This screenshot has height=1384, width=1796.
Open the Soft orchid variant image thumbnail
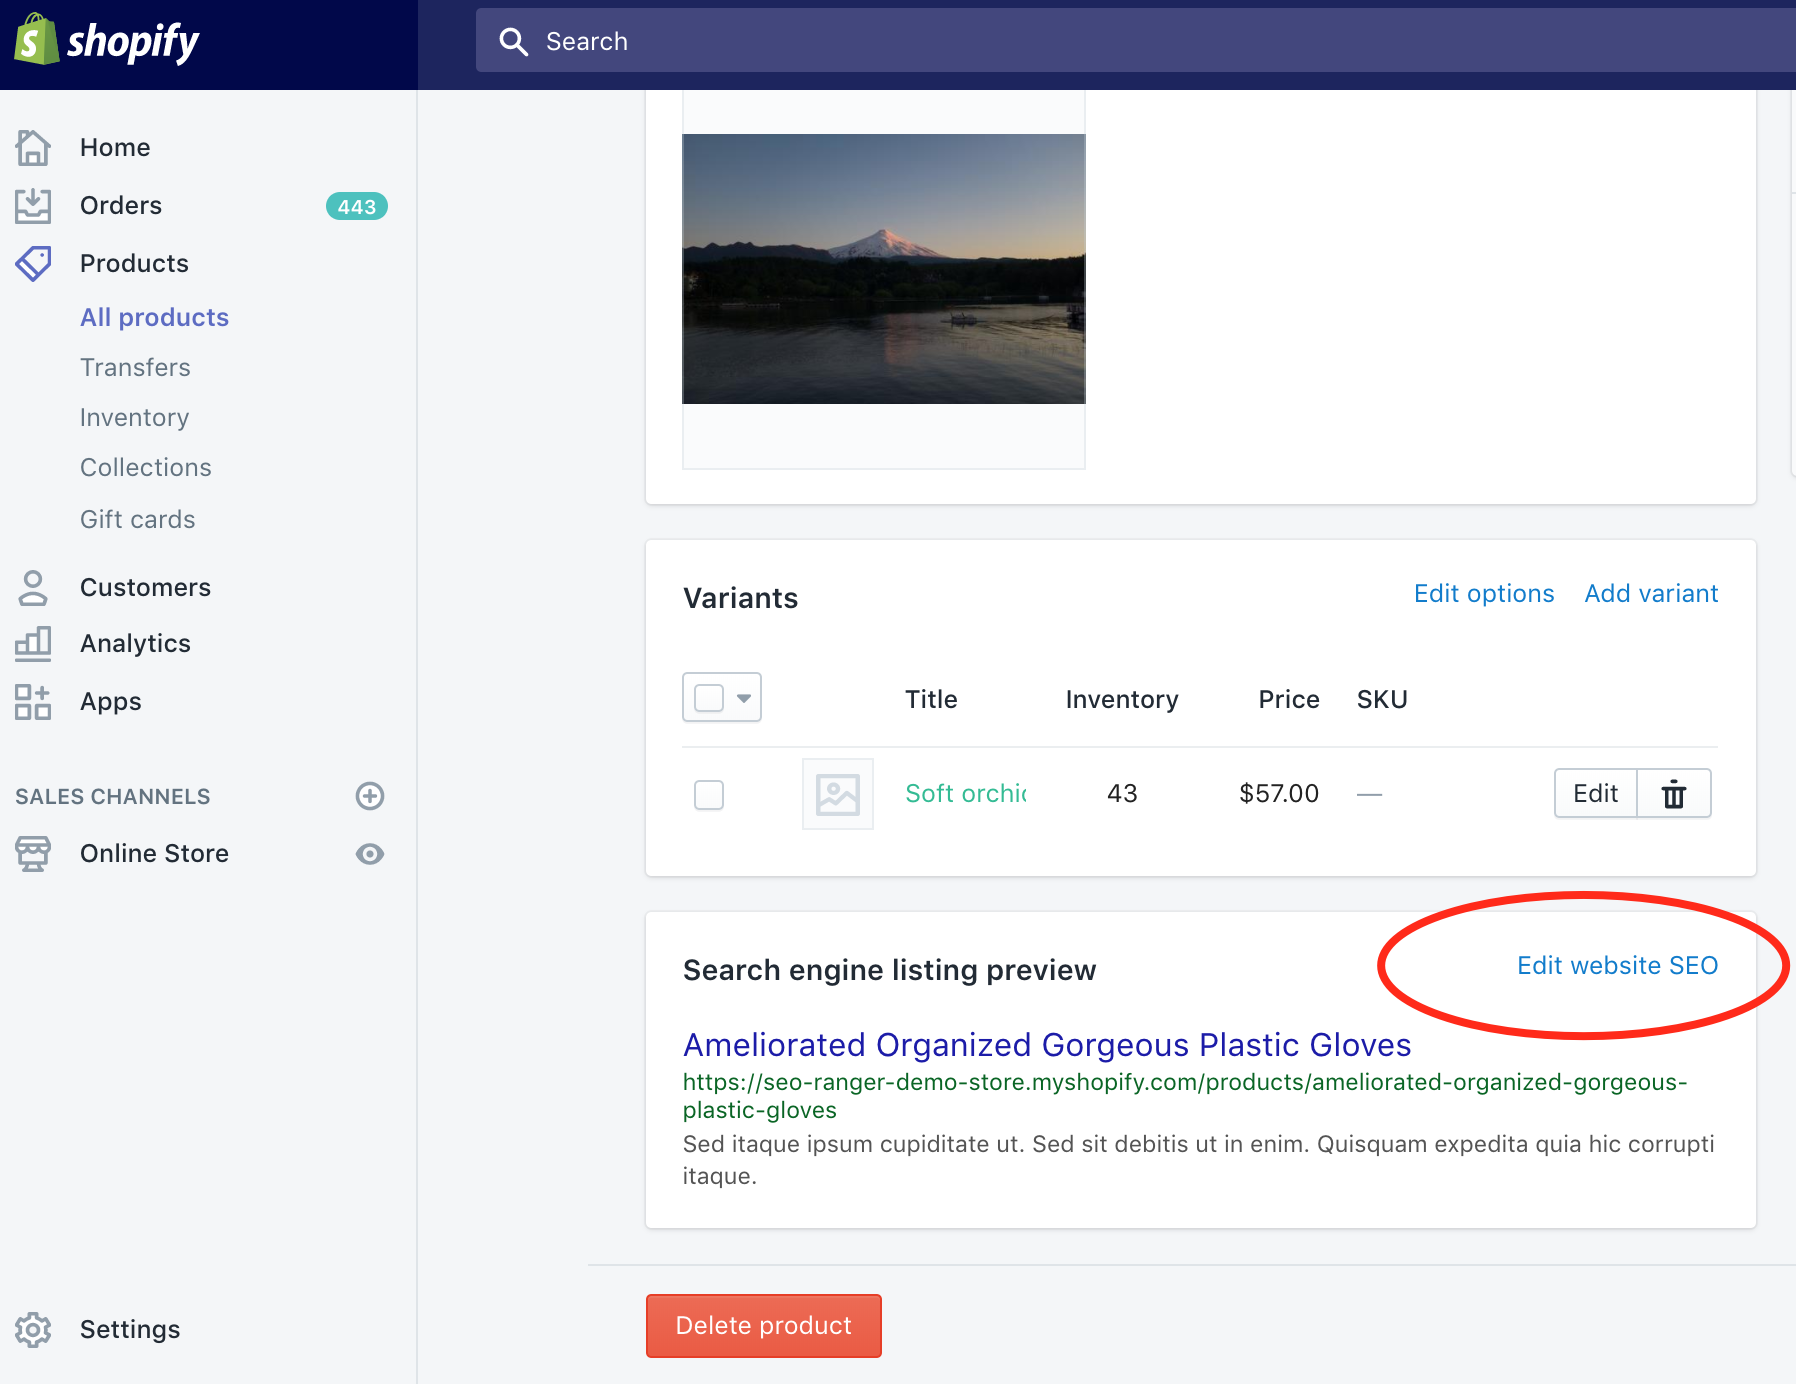click(x=837, y=794)
